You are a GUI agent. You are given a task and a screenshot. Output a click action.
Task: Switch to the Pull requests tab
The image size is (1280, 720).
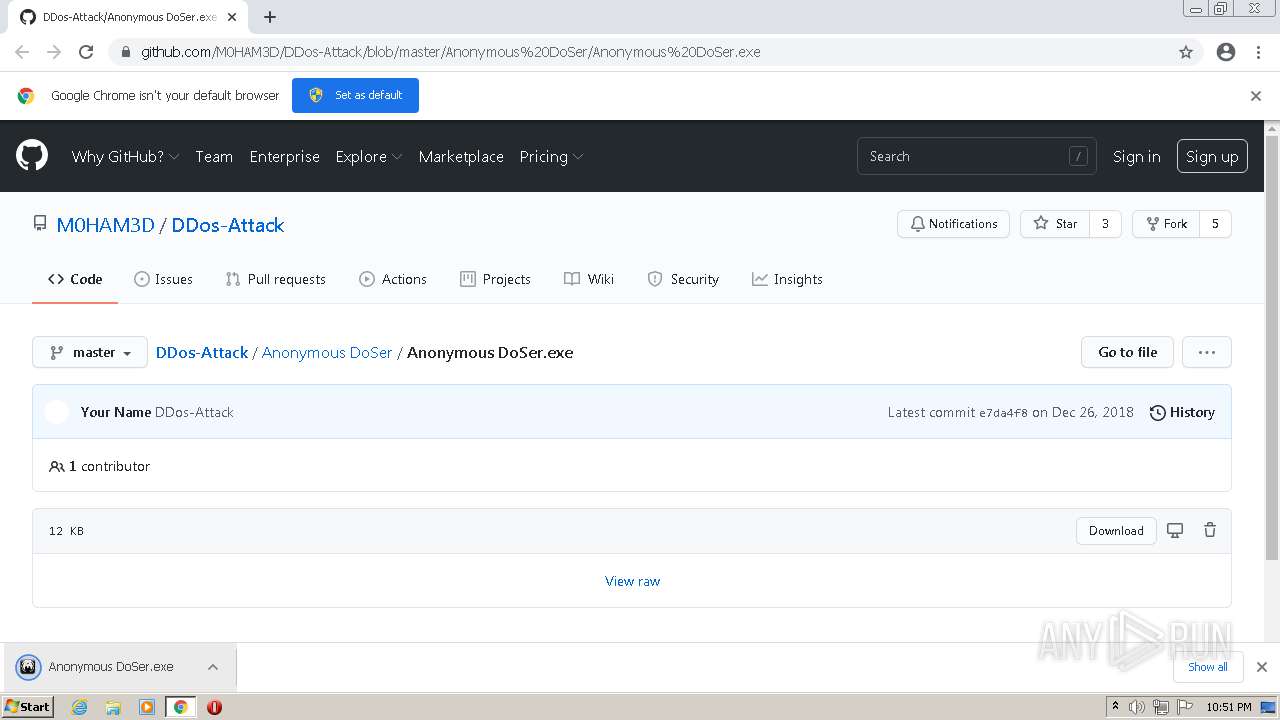click(275, 279)
